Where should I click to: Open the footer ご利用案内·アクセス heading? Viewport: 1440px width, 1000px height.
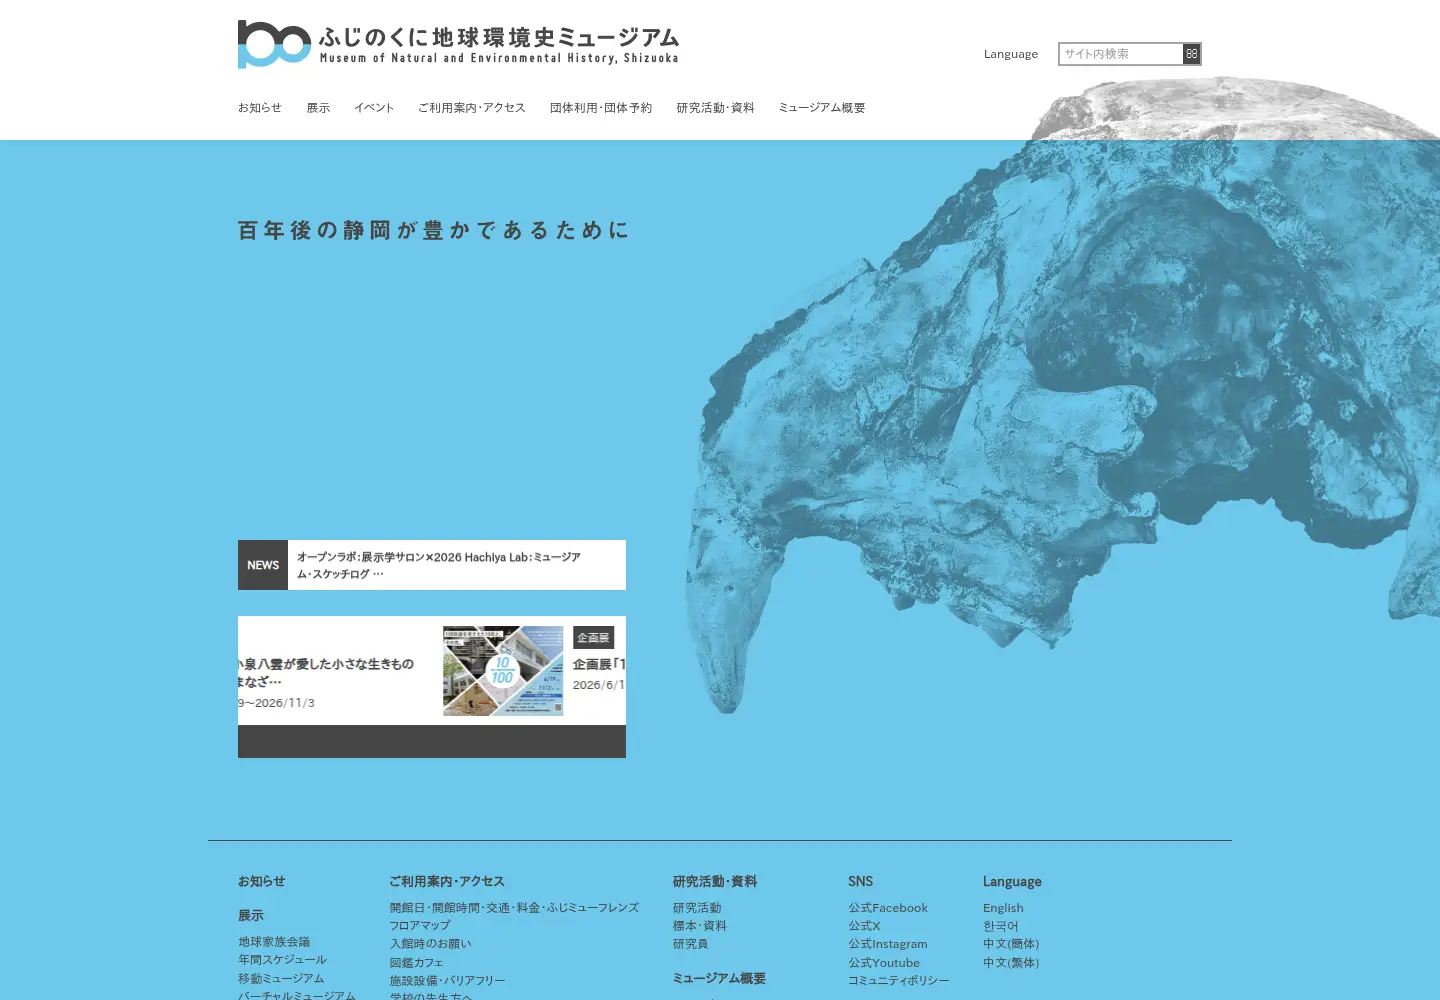pos(447,881)
